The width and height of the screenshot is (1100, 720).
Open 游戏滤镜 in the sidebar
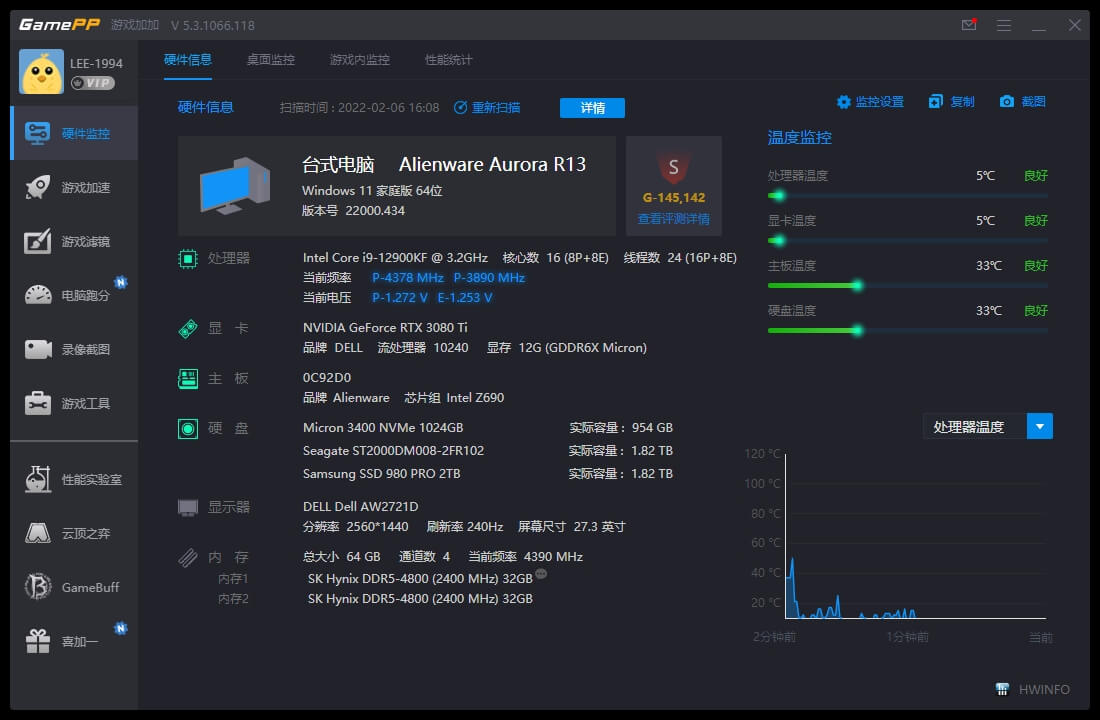[74, 241]
